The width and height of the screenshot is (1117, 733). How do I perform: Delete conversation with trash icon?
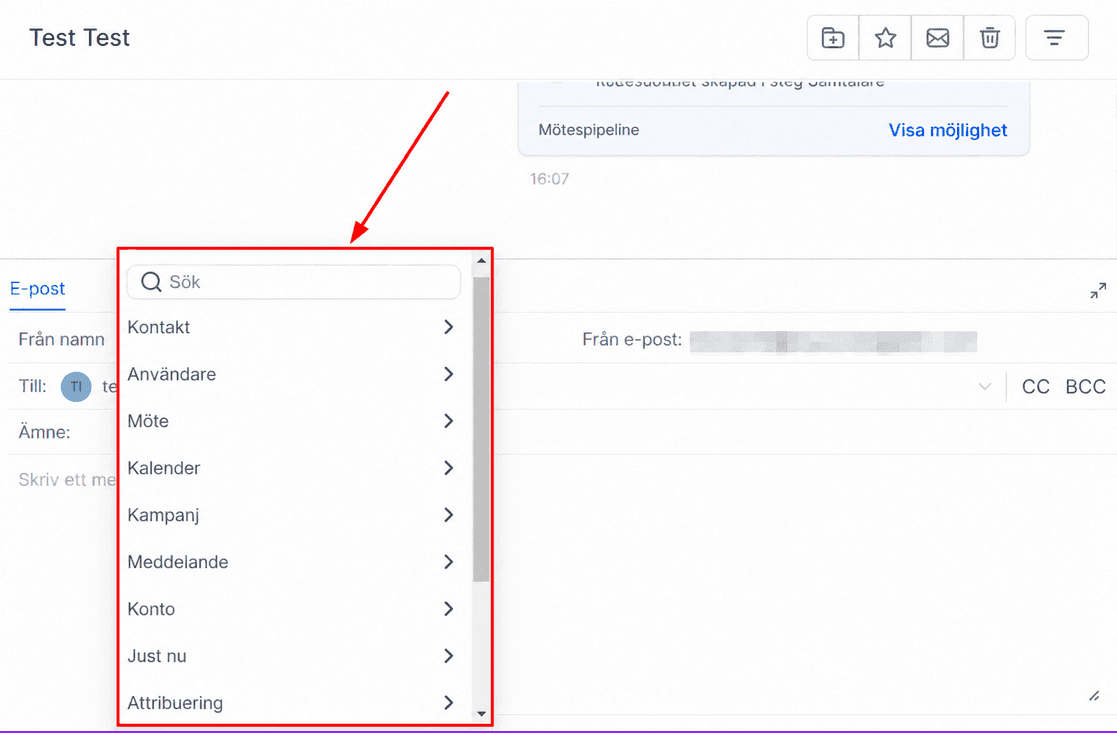point(989,38)
